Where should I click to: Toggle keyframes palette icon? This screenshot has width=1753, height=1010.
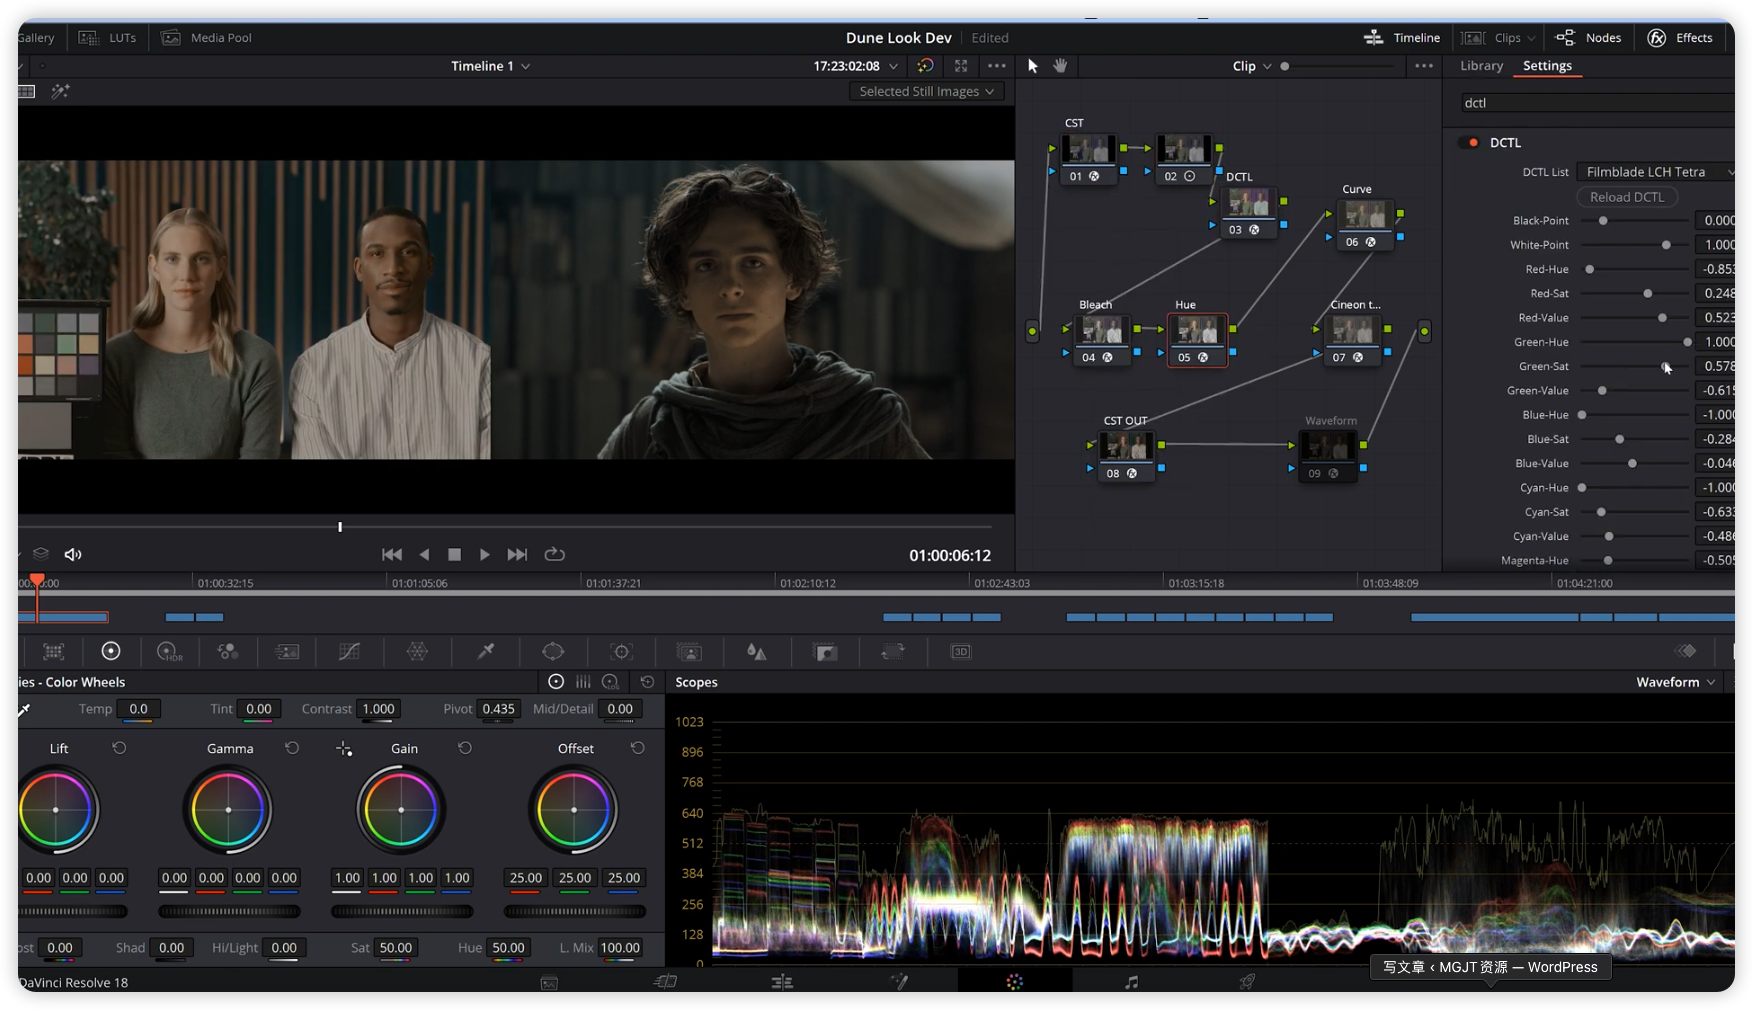pyautogui.click(x=1687, y=652)
